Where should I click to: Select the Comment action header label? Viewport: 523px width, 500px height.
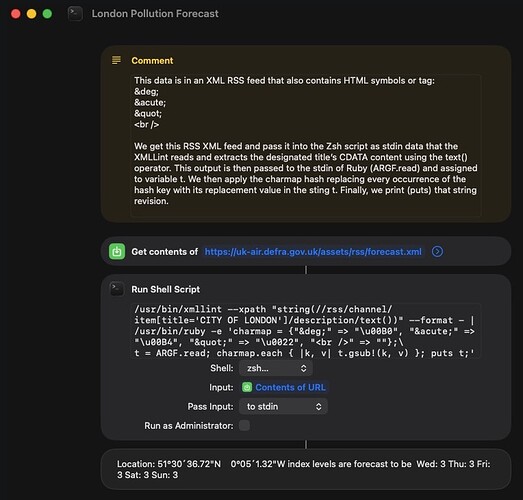tap(152, 60)
